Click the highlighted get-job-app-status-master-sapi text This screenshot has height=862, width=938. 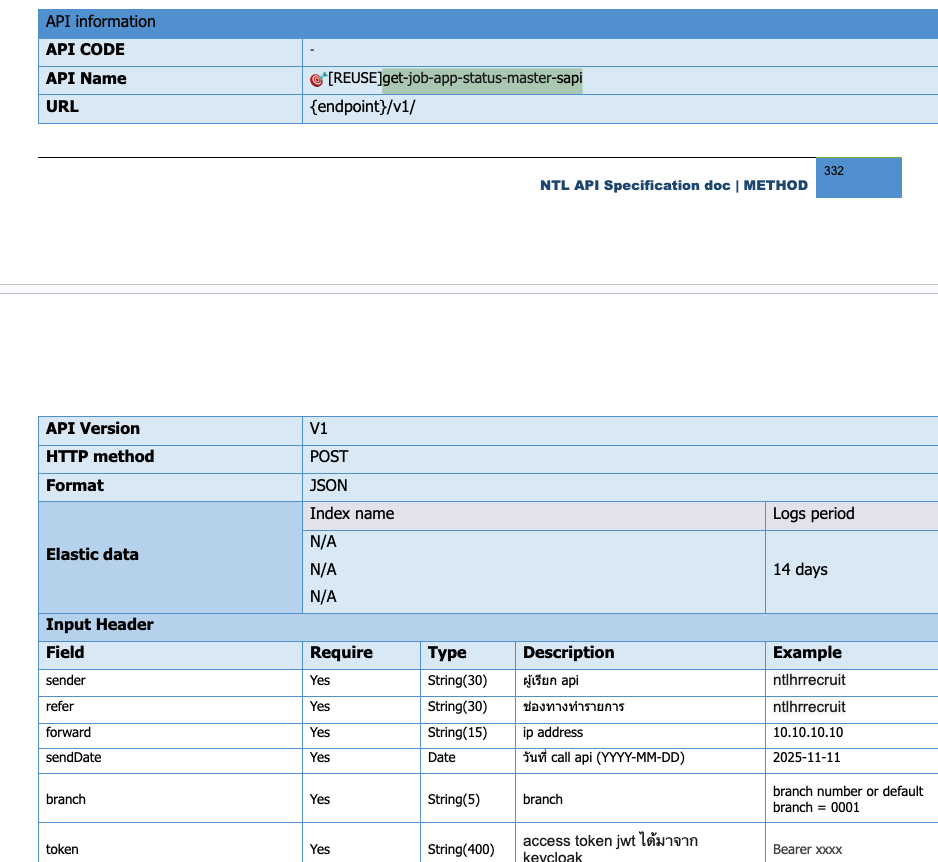click(x=482, y=78)
